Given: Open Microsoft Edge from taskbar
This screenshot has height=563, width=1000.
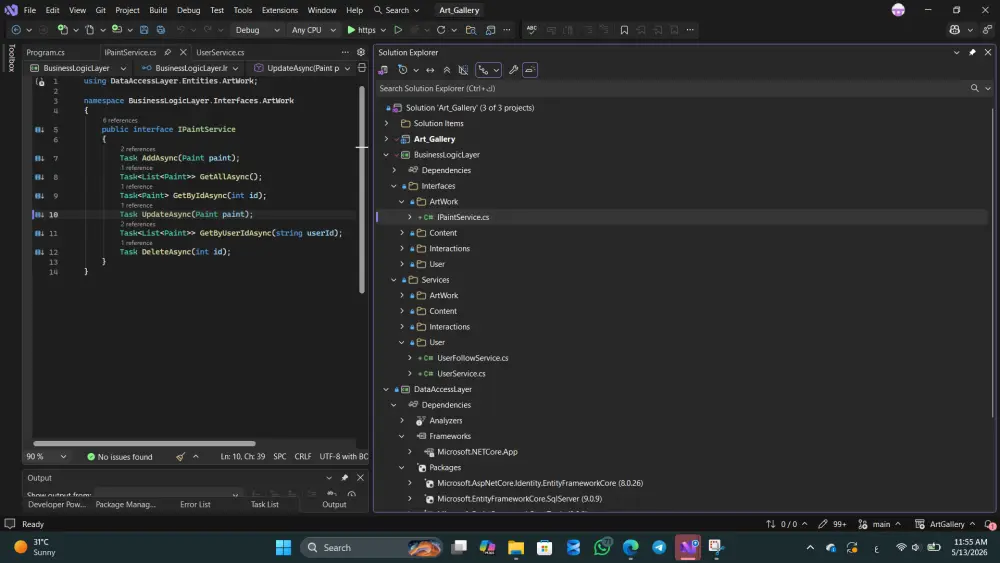Looking at the screenshot, I should pos(631,547).
